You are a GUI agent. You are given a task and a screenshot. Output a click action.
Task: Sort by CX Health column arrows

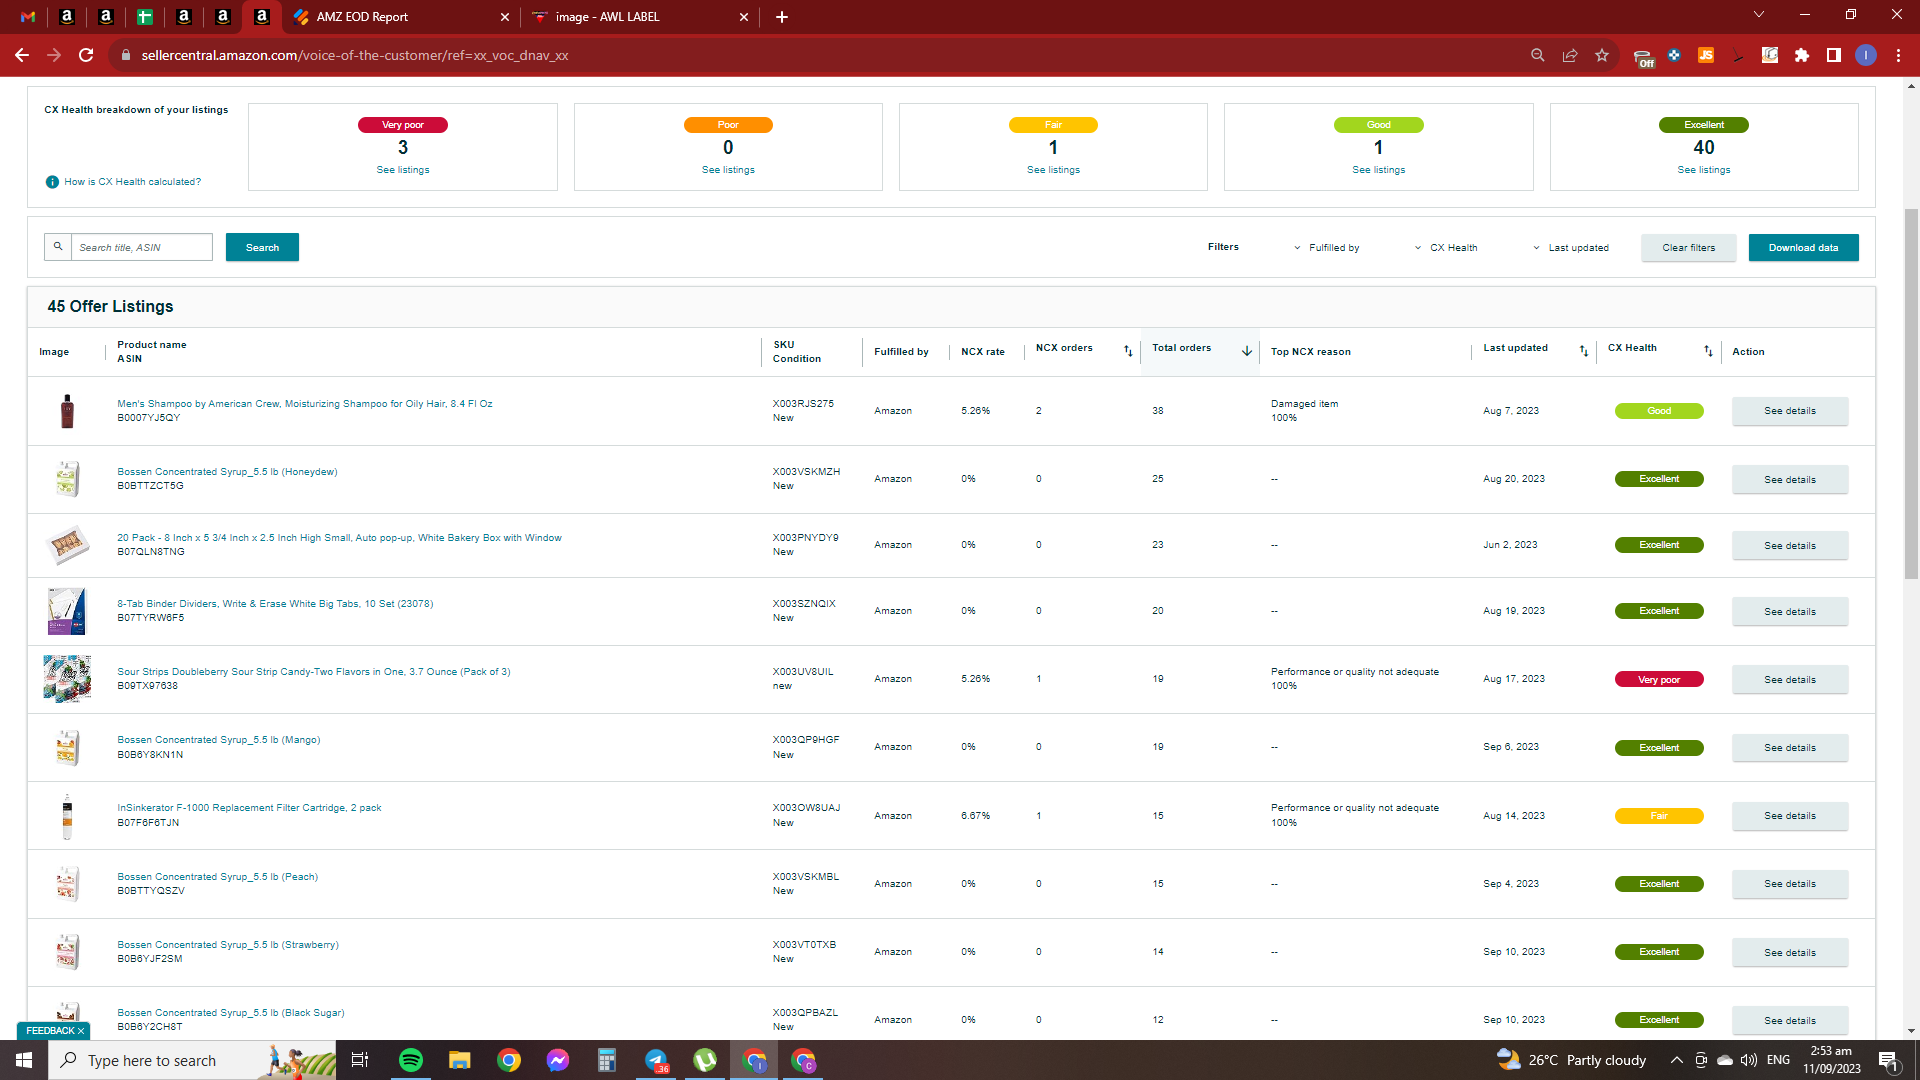pos(1708,351)
